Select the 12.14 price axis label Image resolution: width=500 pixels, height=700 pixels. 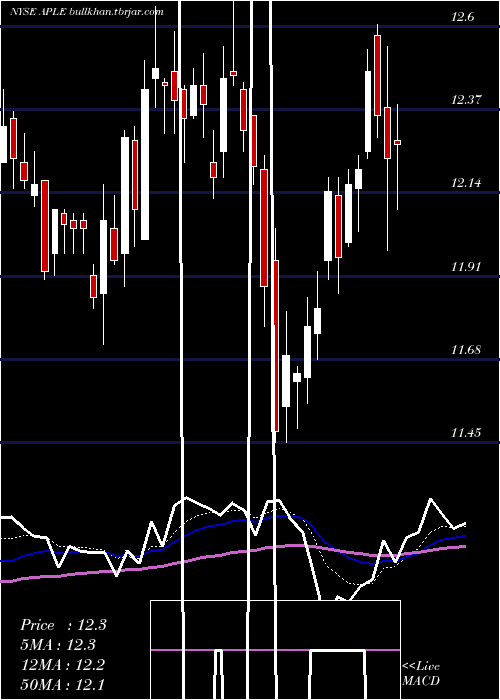pos(466,183)
